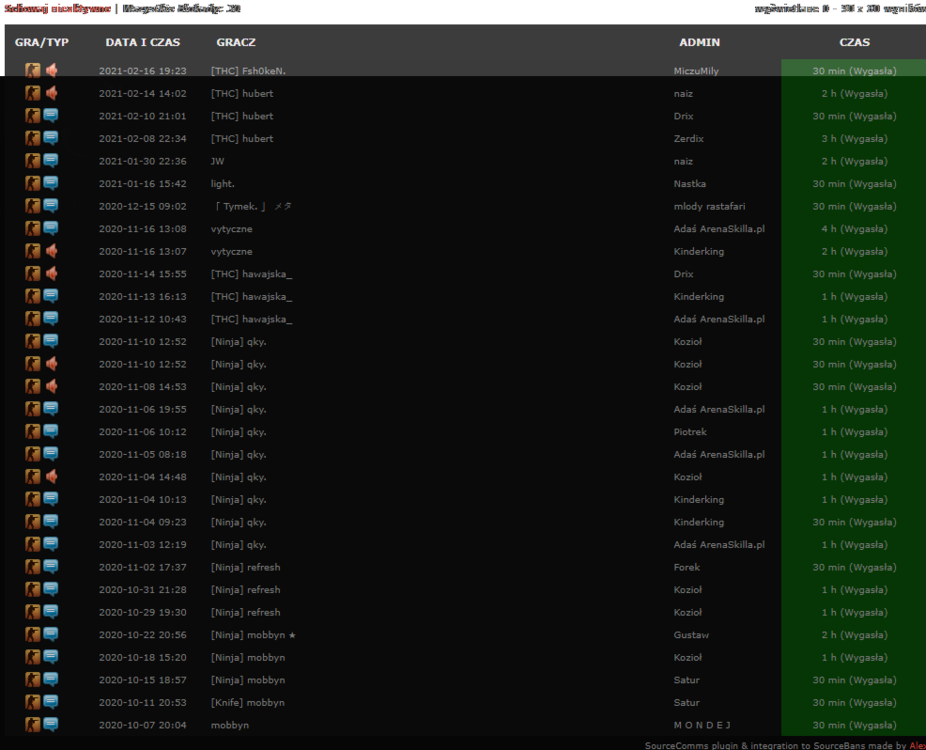Click date '2020-11-04 09:23'
Screen dimensions: 926x750
coord(142,522)
